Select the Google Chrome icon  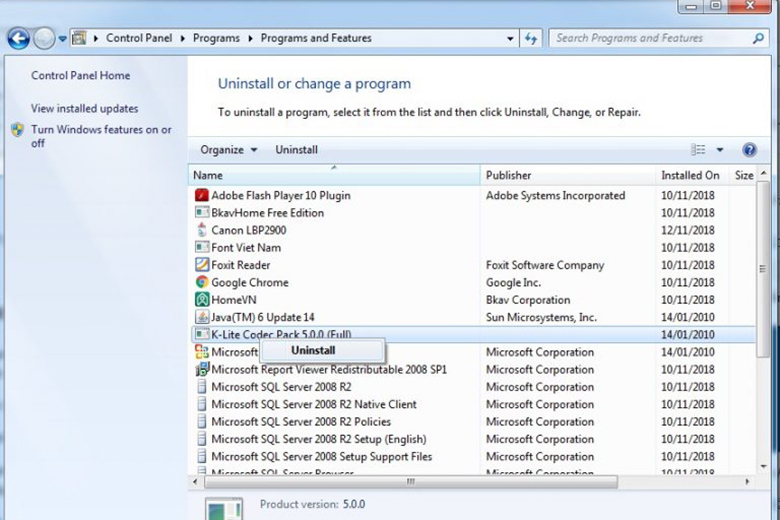point(202,282)
